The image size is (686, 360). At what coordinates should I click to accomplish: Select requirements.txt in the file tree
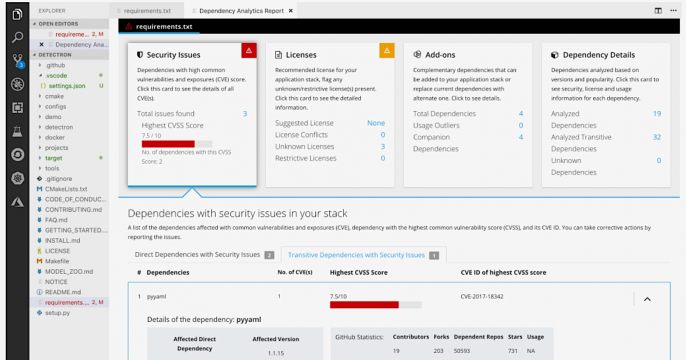(x=70, y=302)
